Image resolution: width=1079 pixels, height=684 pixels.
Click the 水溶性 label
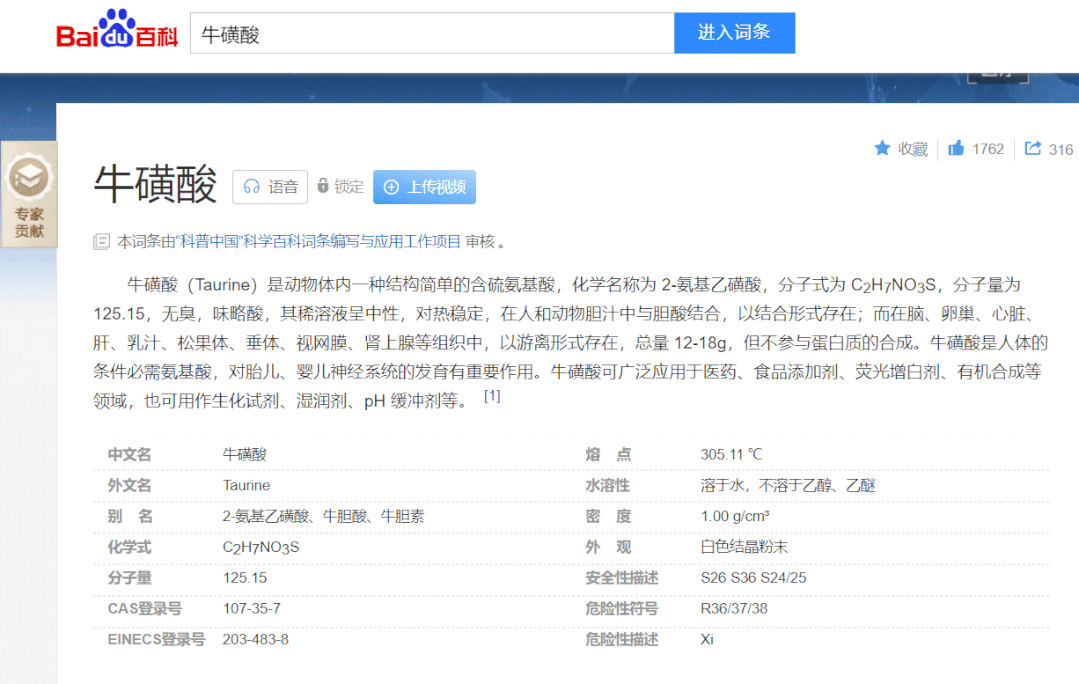tap(608, 485)
